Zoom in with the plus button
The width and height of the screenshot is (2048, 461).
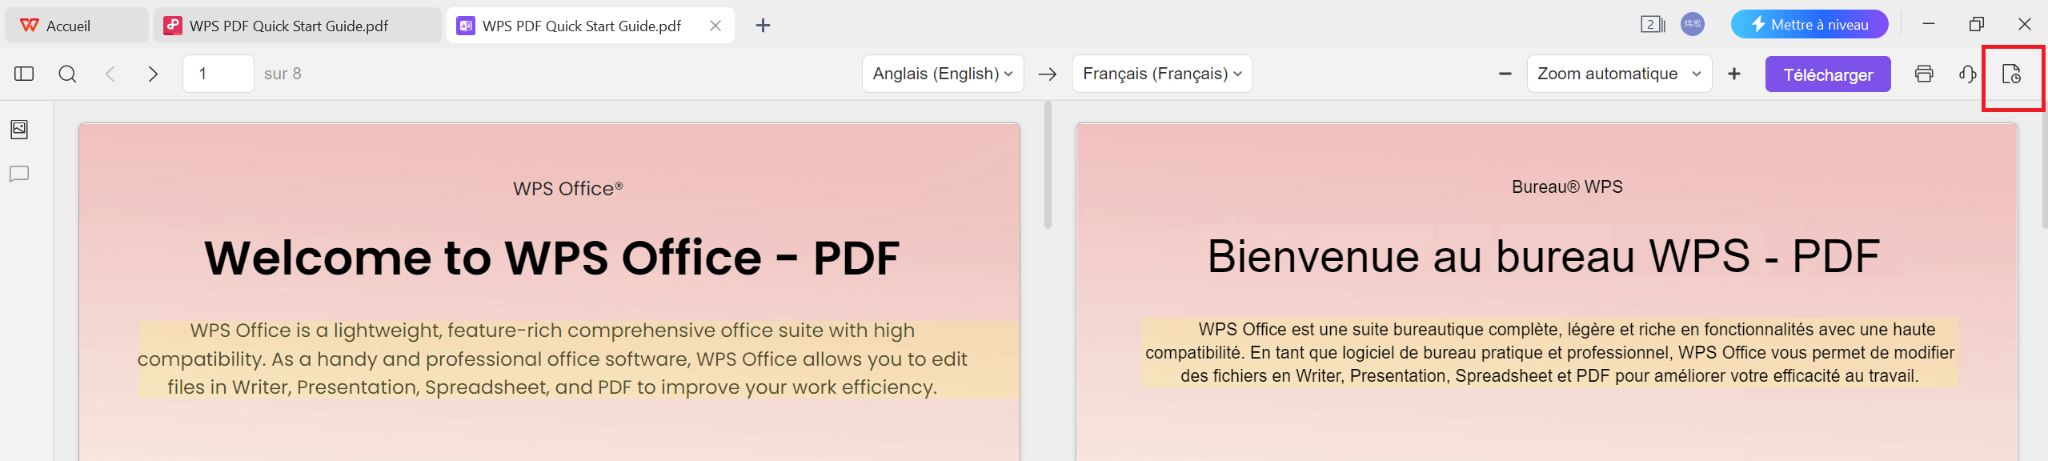1734,74
